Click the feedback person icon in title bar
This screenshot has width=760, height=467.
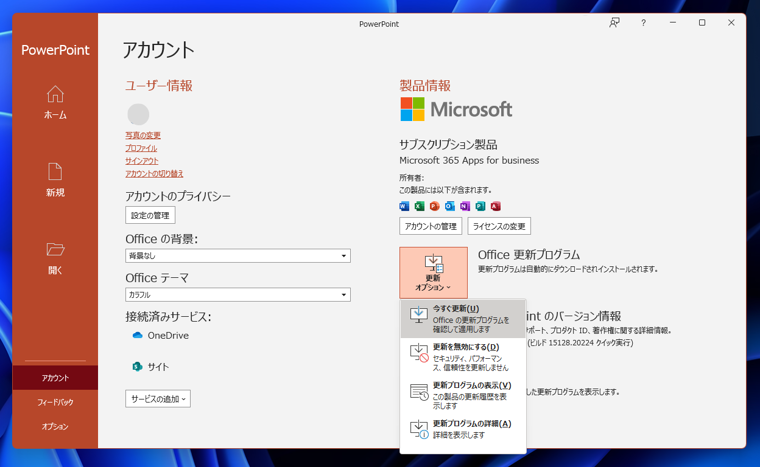click(x=614, y=23)
